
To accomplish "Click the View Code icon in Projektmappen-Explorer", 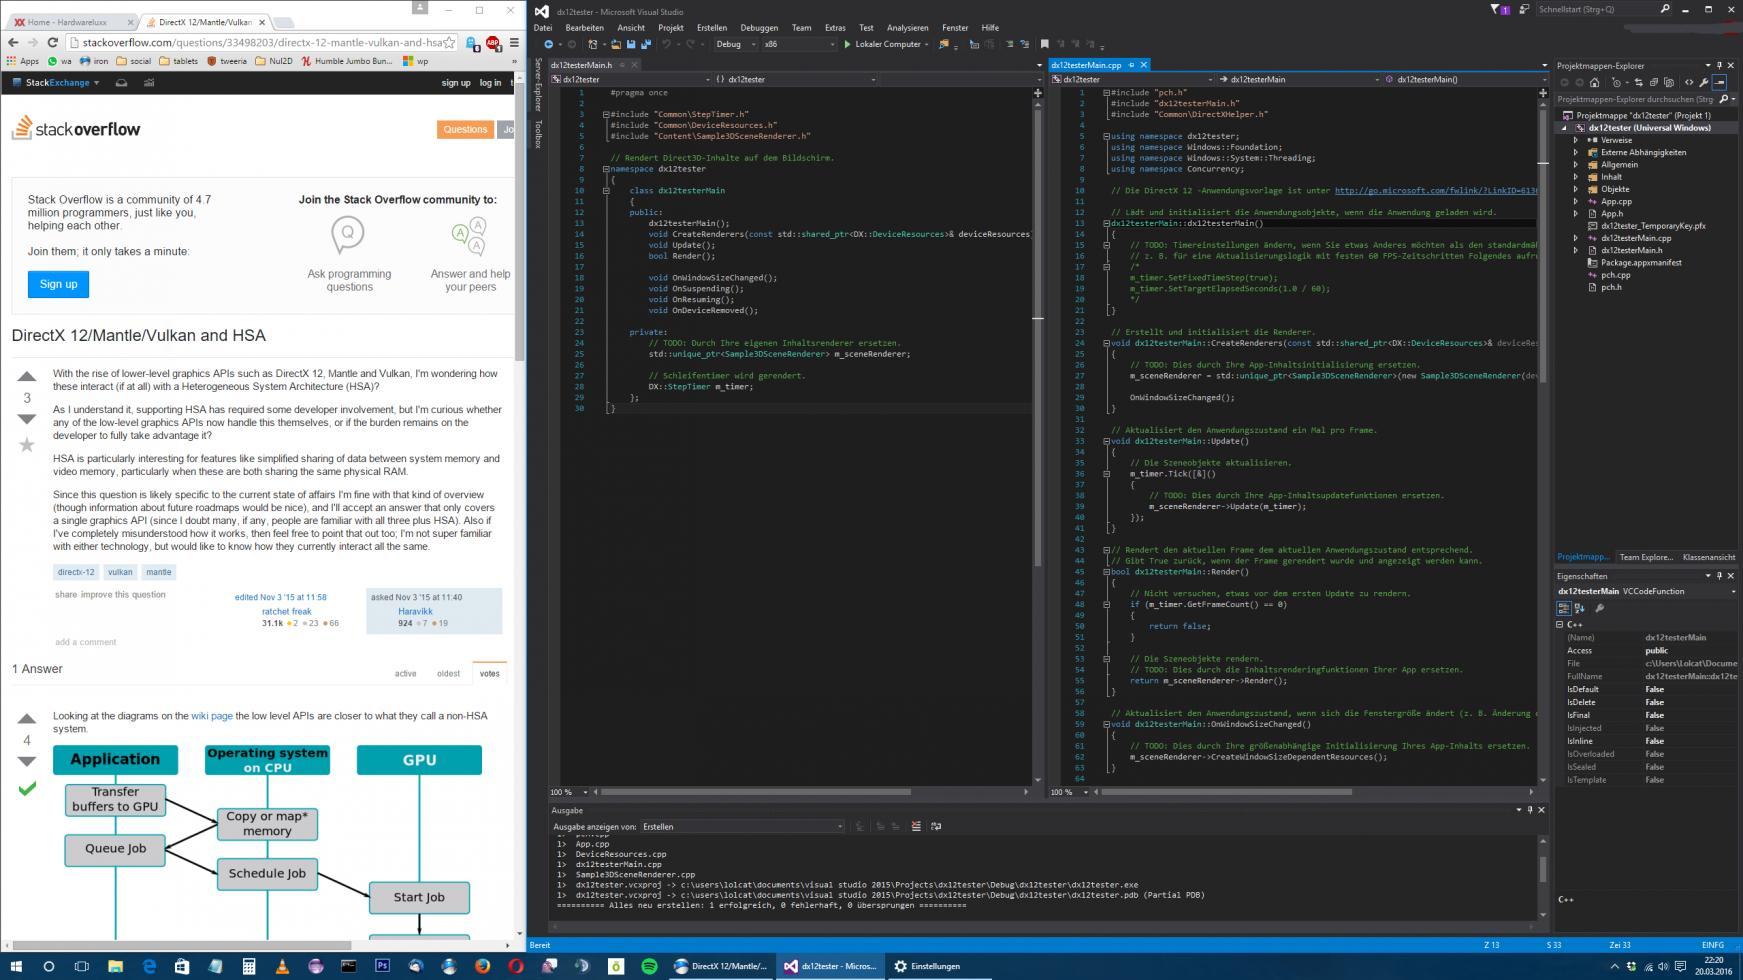I will [1689, 82].
